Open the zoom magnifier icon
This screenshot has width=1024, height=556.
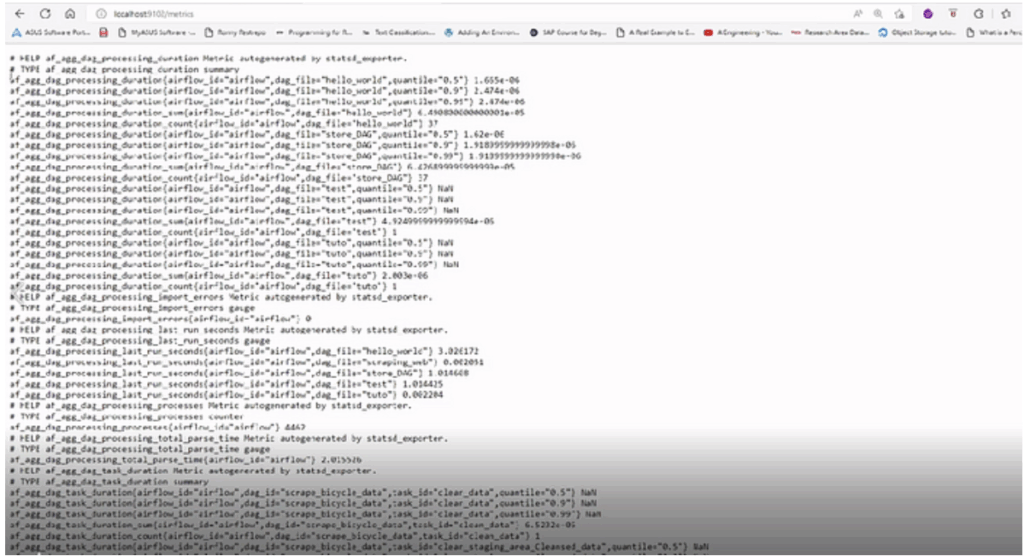coord(878,14)
